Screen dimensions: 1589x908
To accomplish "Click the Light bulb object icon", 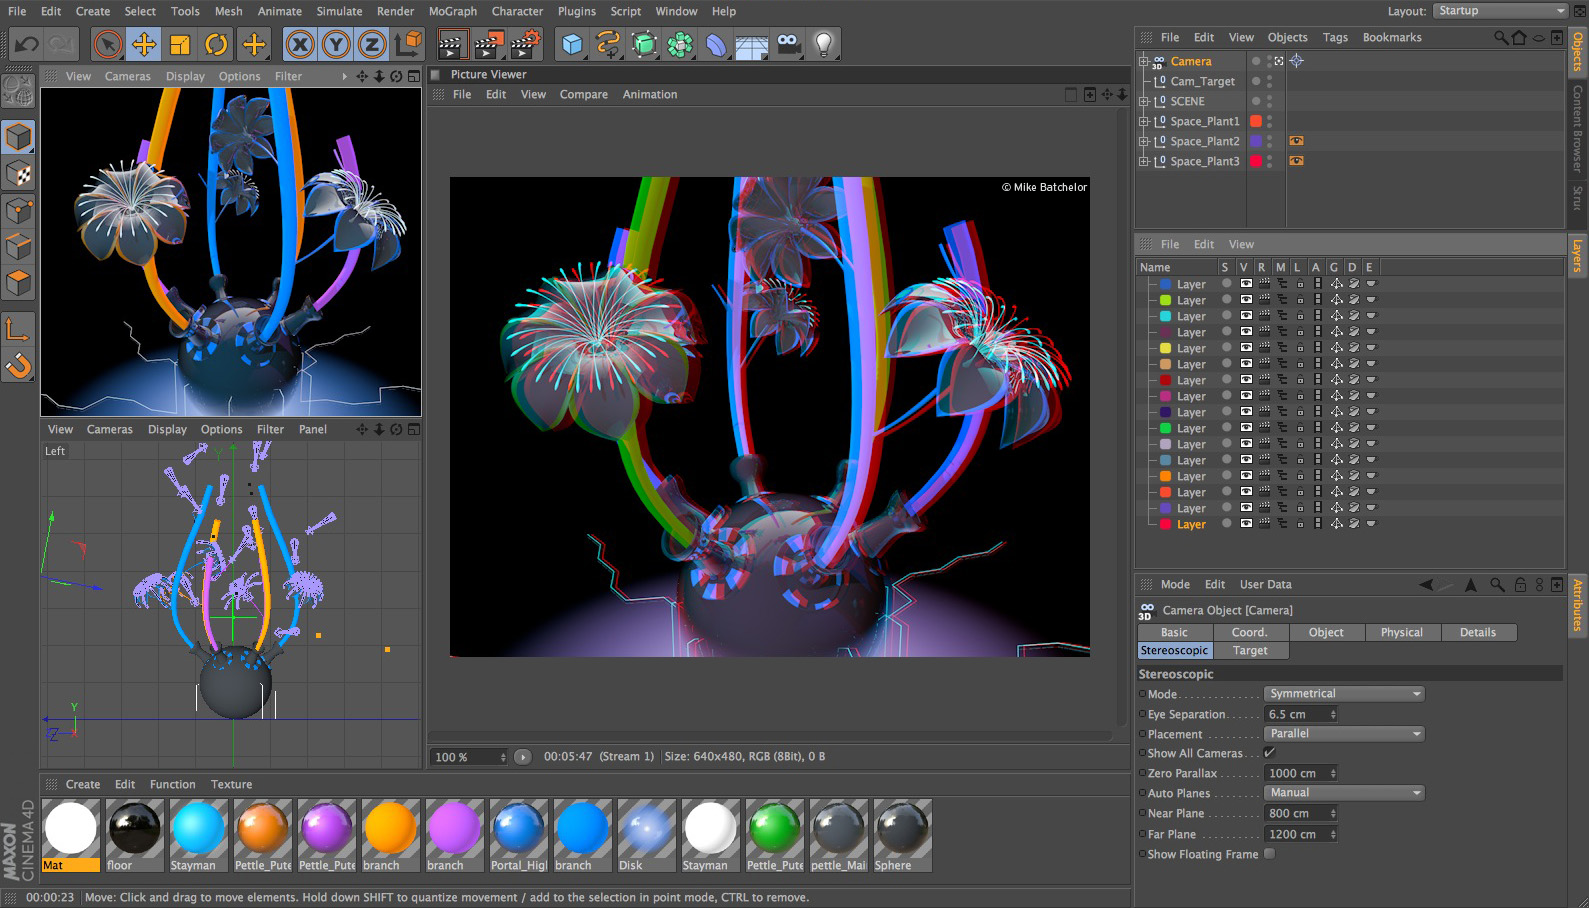I will click(823, 44).
